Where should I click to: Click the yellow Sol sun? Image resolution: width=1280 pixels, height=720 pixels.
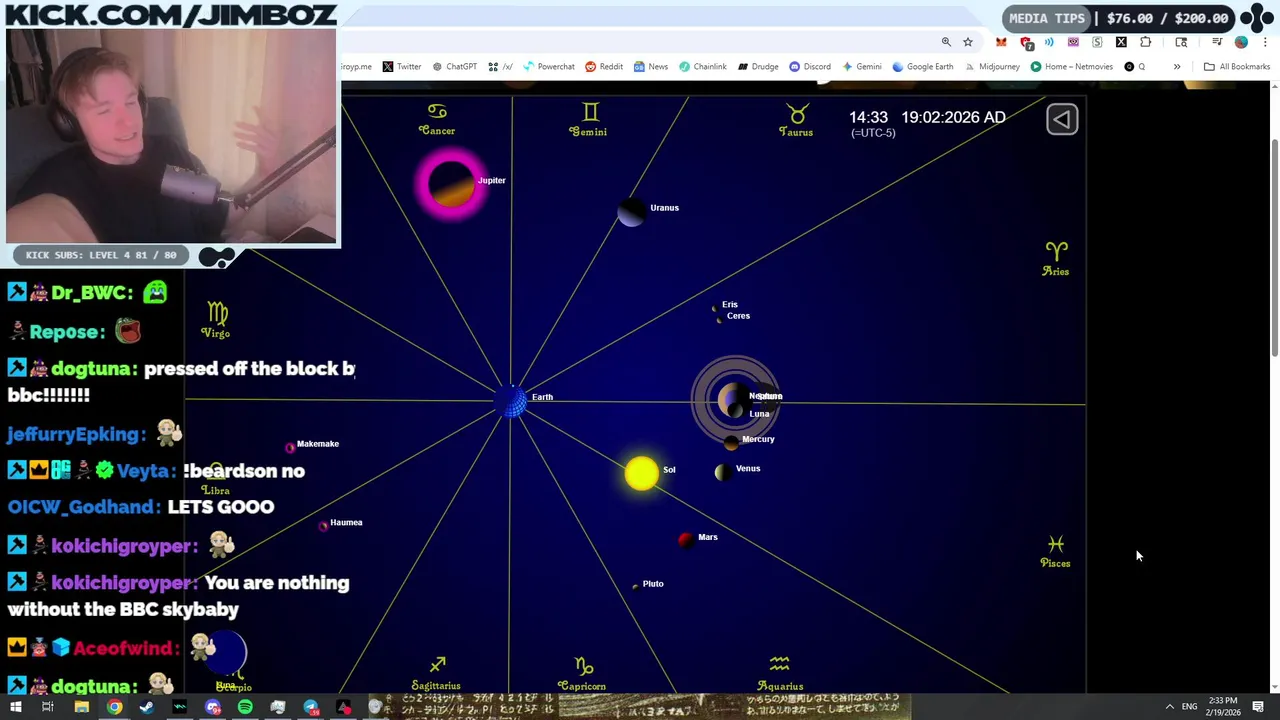[x=642, y=473]
